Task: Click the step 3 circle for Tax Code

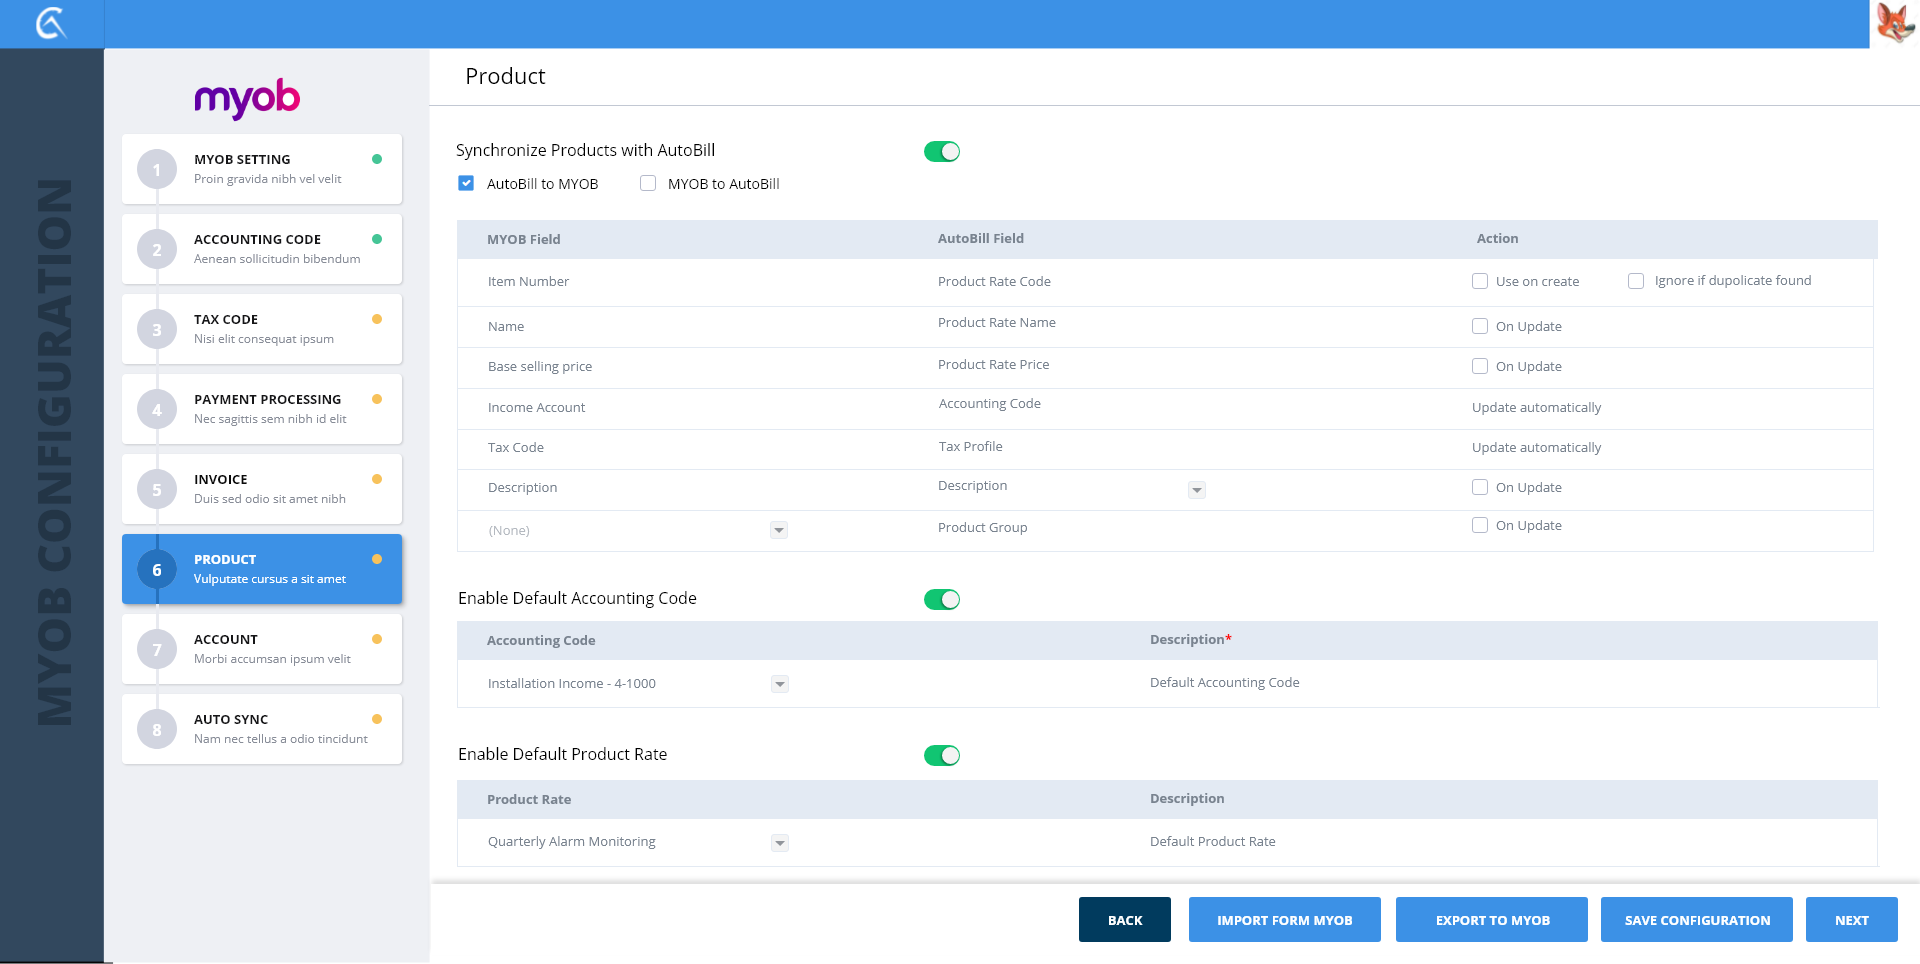Action: [x=157, y=330]
